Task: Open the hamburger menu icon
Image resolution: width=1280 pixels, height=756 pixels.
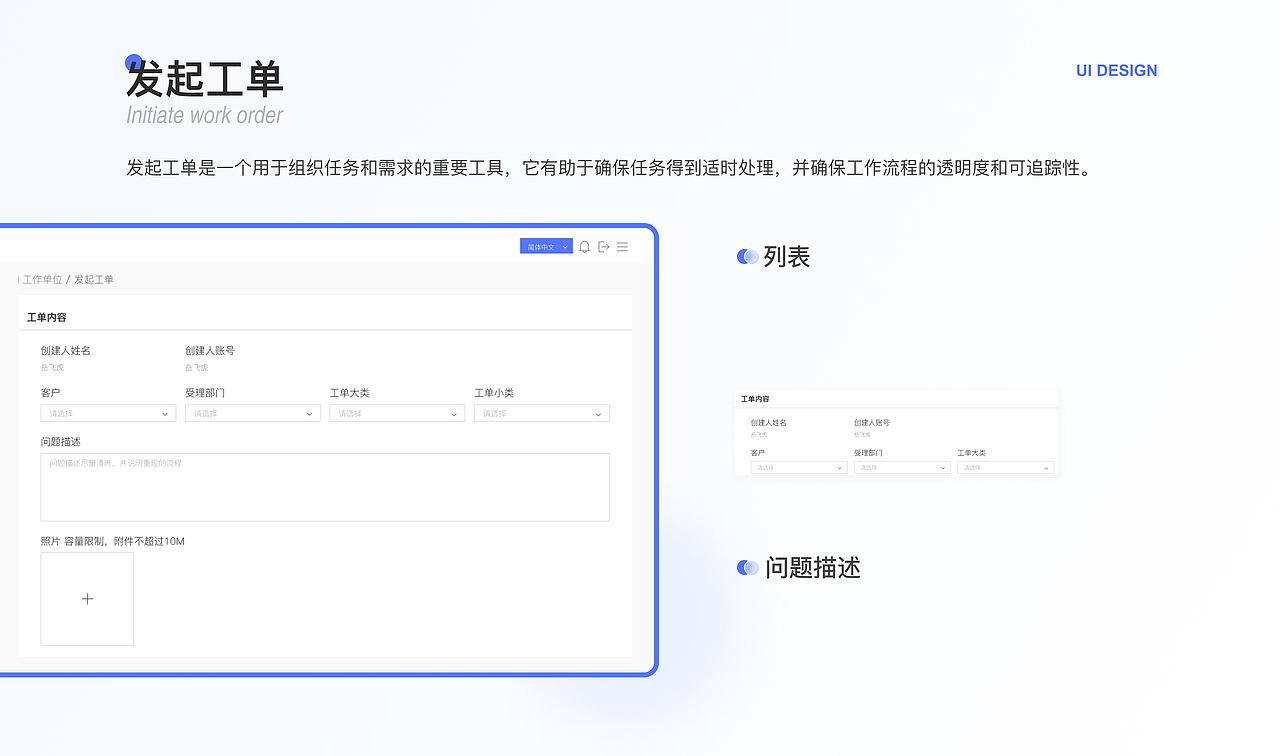Action: point(622,246)
